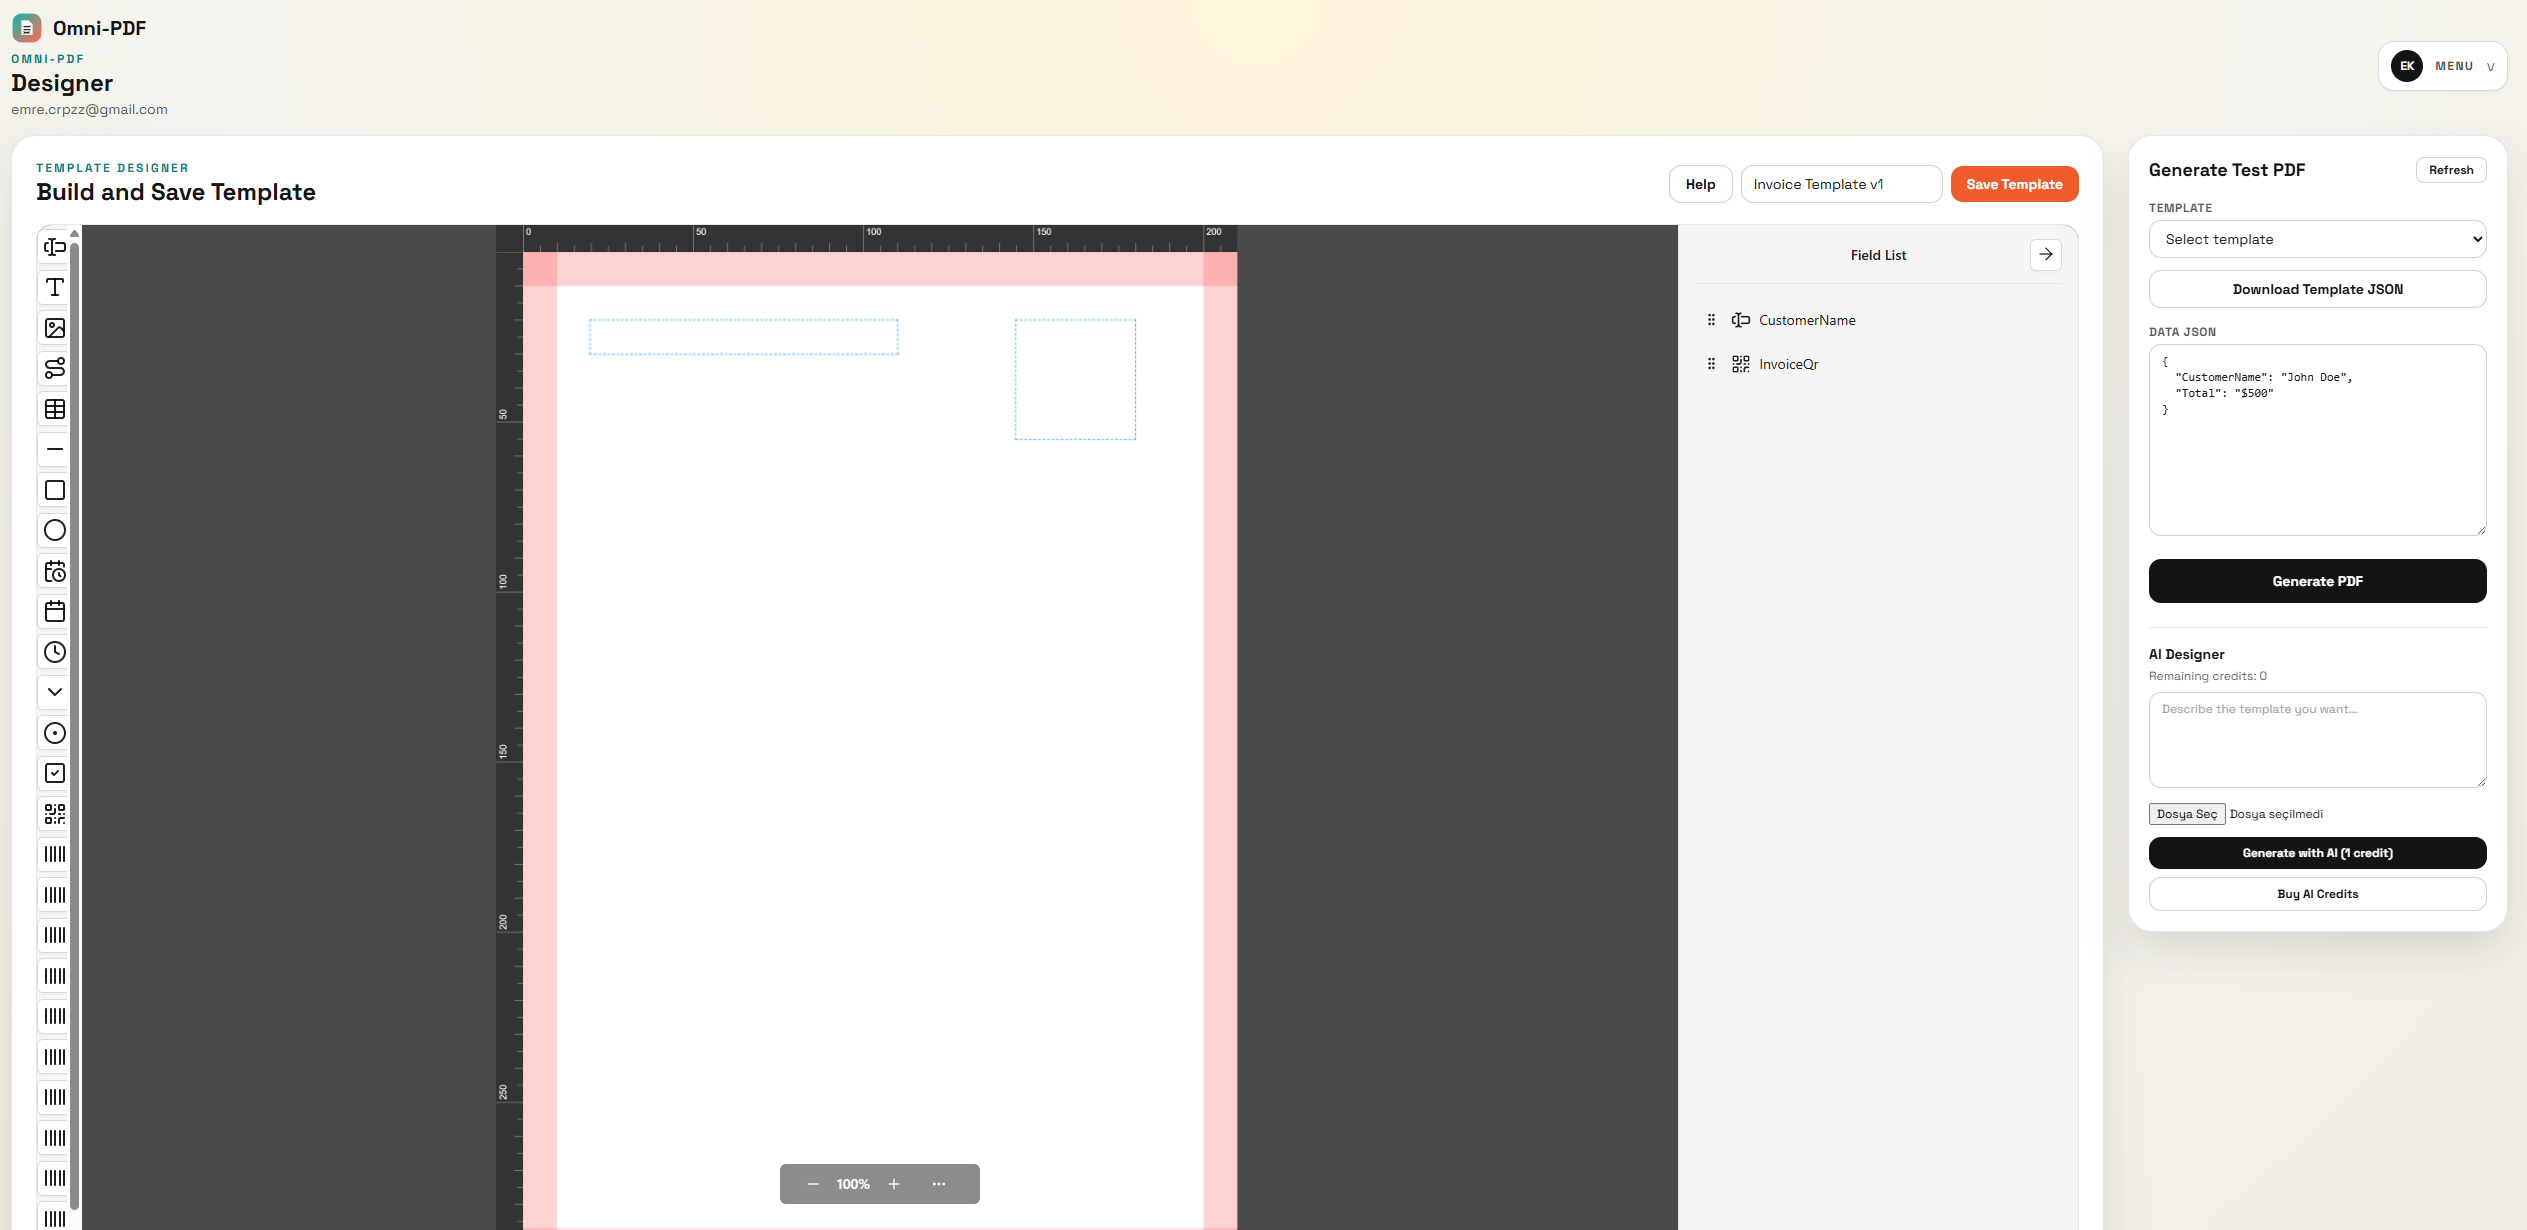
Task: Select the Text tool in the toolbar
Action: (53, 287)
